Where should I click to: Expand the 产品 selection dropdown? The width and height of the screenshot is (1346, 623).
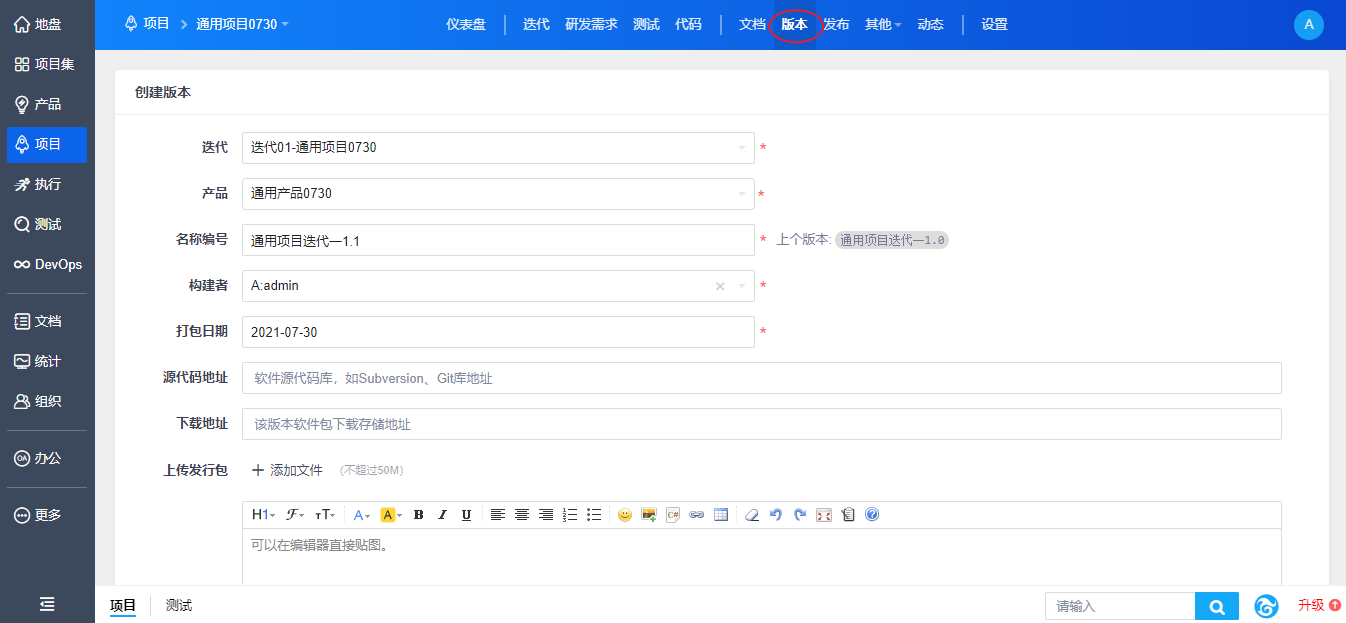point(498,194)
